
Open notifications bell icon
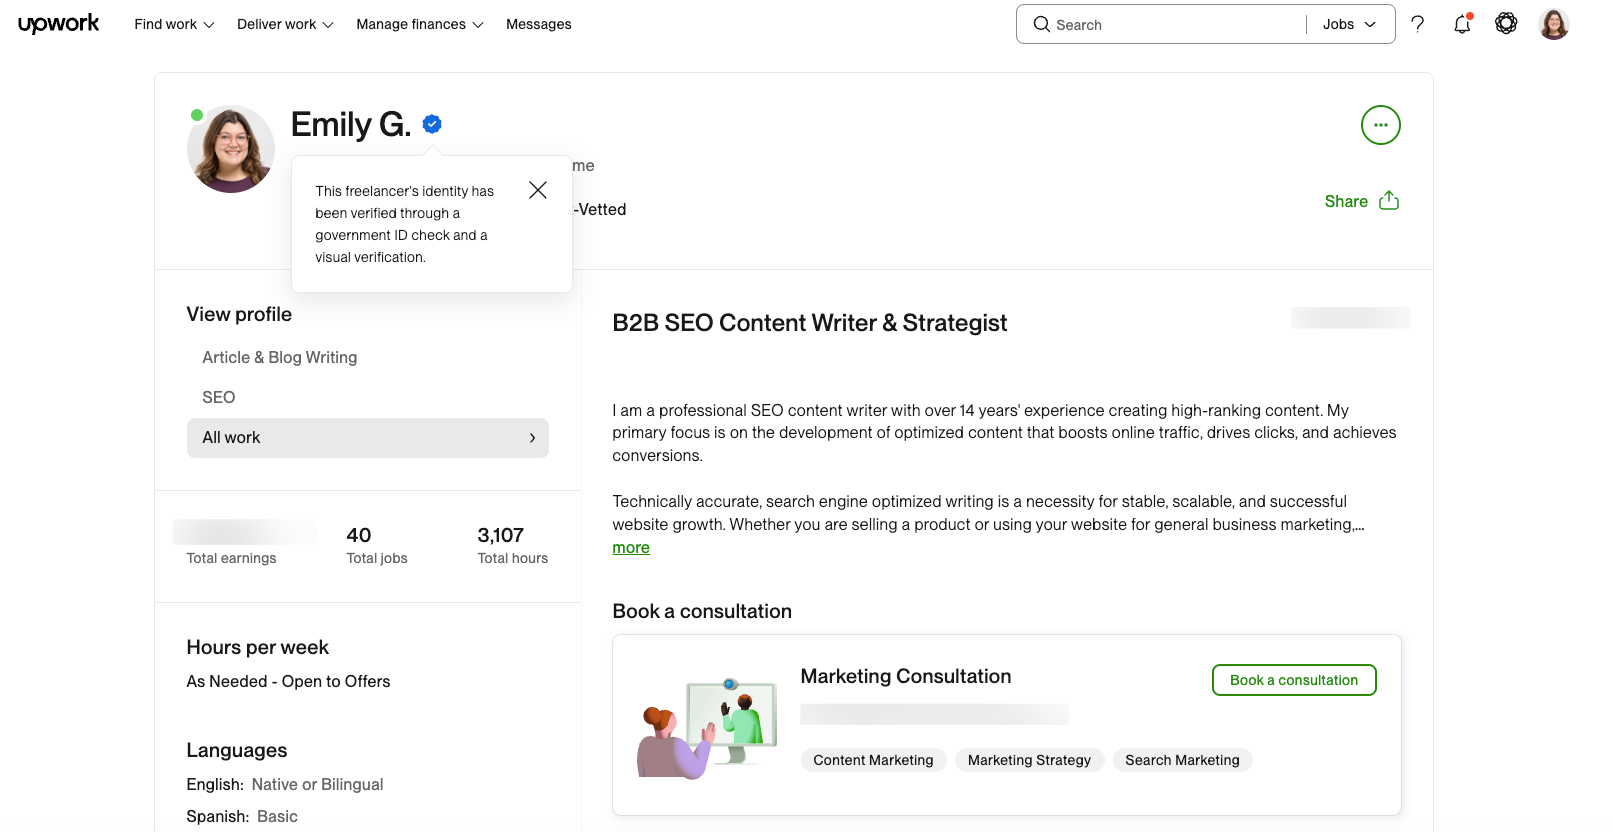(x=1462, y=24)
